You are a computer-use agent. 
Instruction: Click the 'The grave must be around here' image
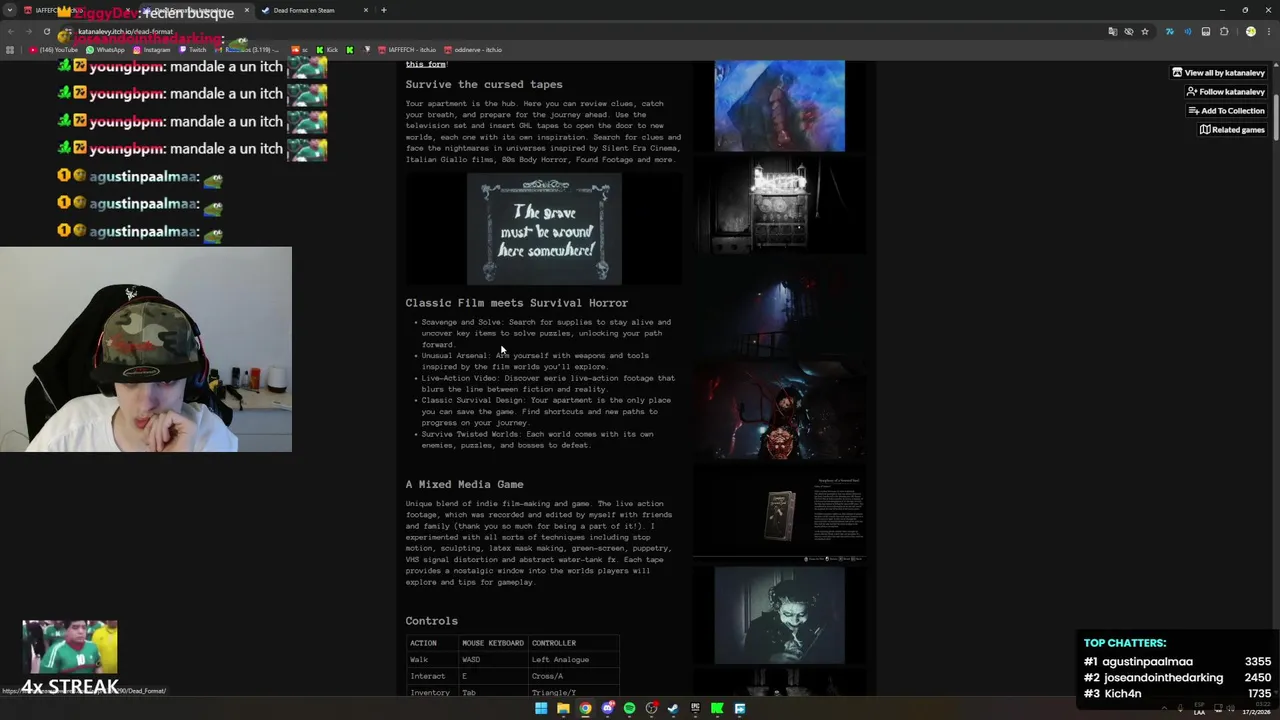544,229
